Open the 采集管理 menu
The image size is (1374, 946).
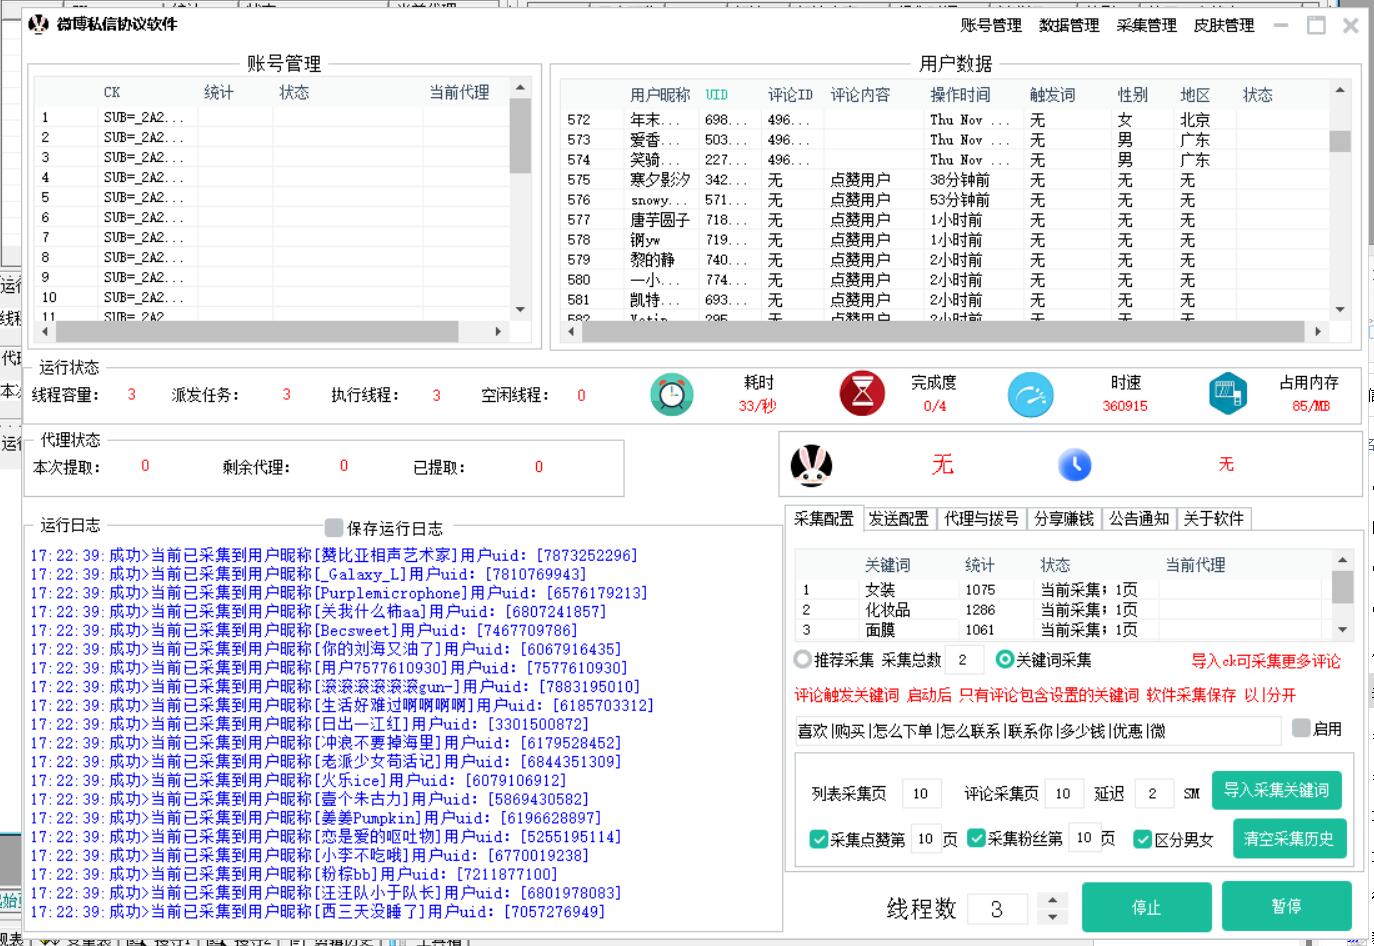tap(1146, 25)
